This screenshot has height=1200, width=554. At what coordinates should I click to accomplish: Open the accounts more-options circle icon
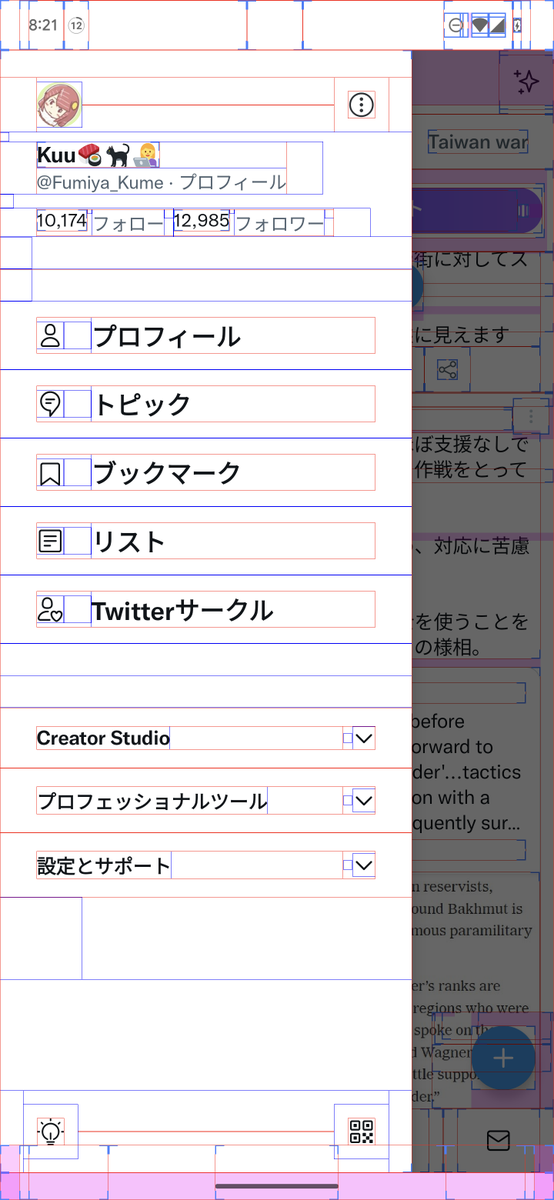(361, 104)
